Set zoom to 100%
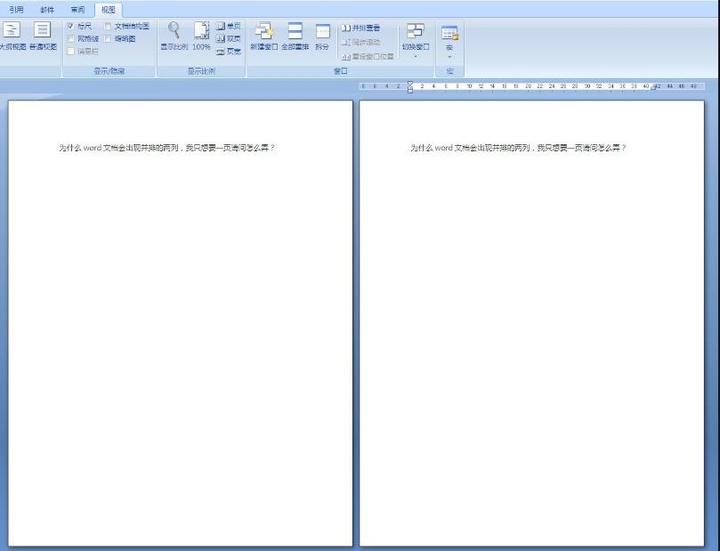The width and height of the screenshot is (720, 551). tap(201, 36)
